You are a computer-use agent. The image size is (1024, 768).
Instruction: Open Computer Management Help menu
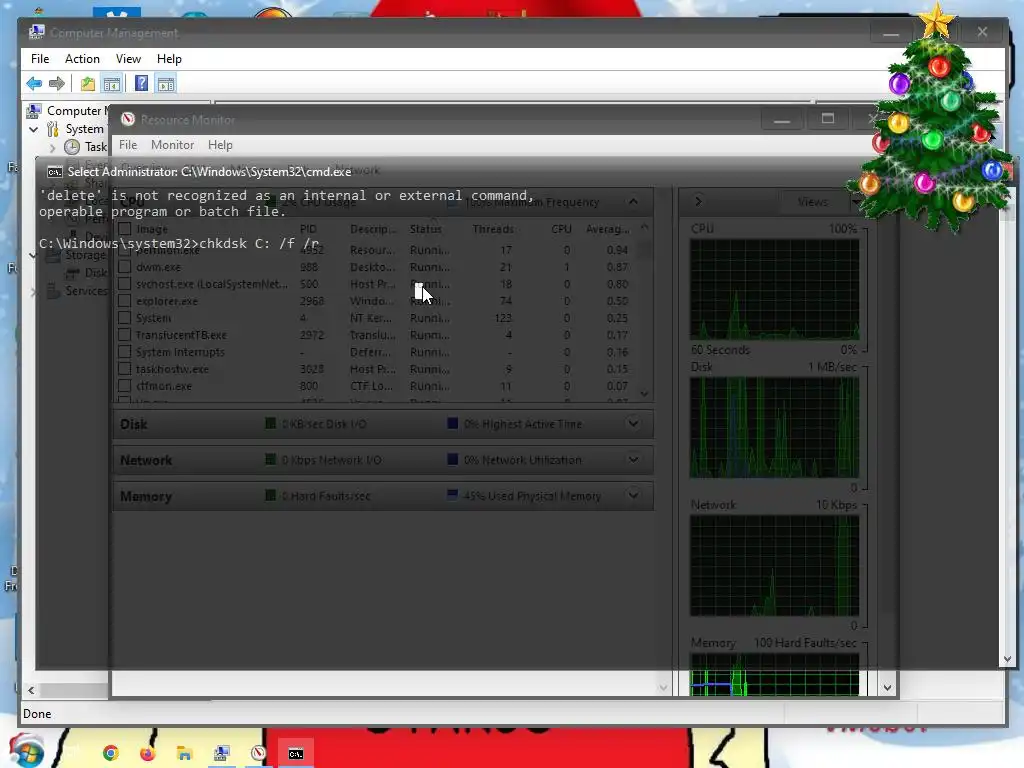coord(169,59)
